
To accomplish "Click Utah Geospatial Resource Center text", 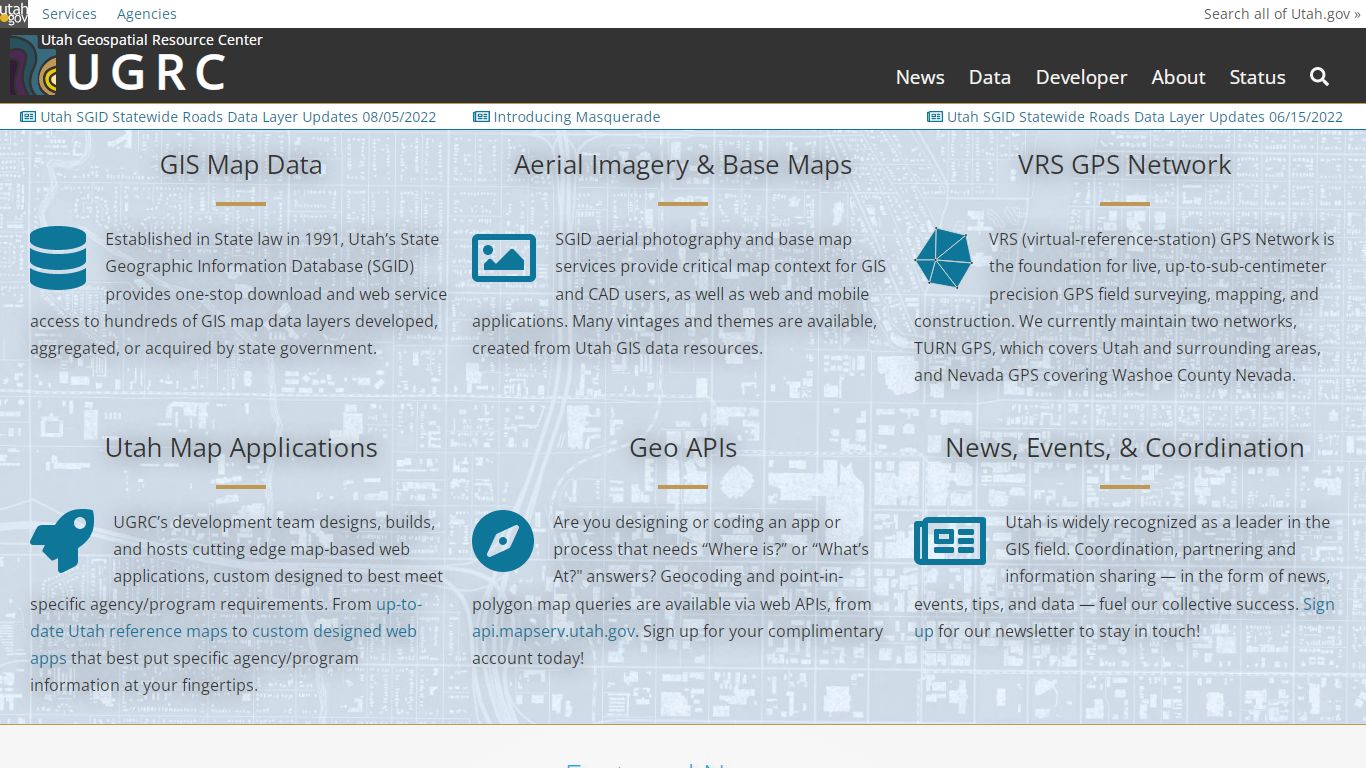I will pos(152,40).
